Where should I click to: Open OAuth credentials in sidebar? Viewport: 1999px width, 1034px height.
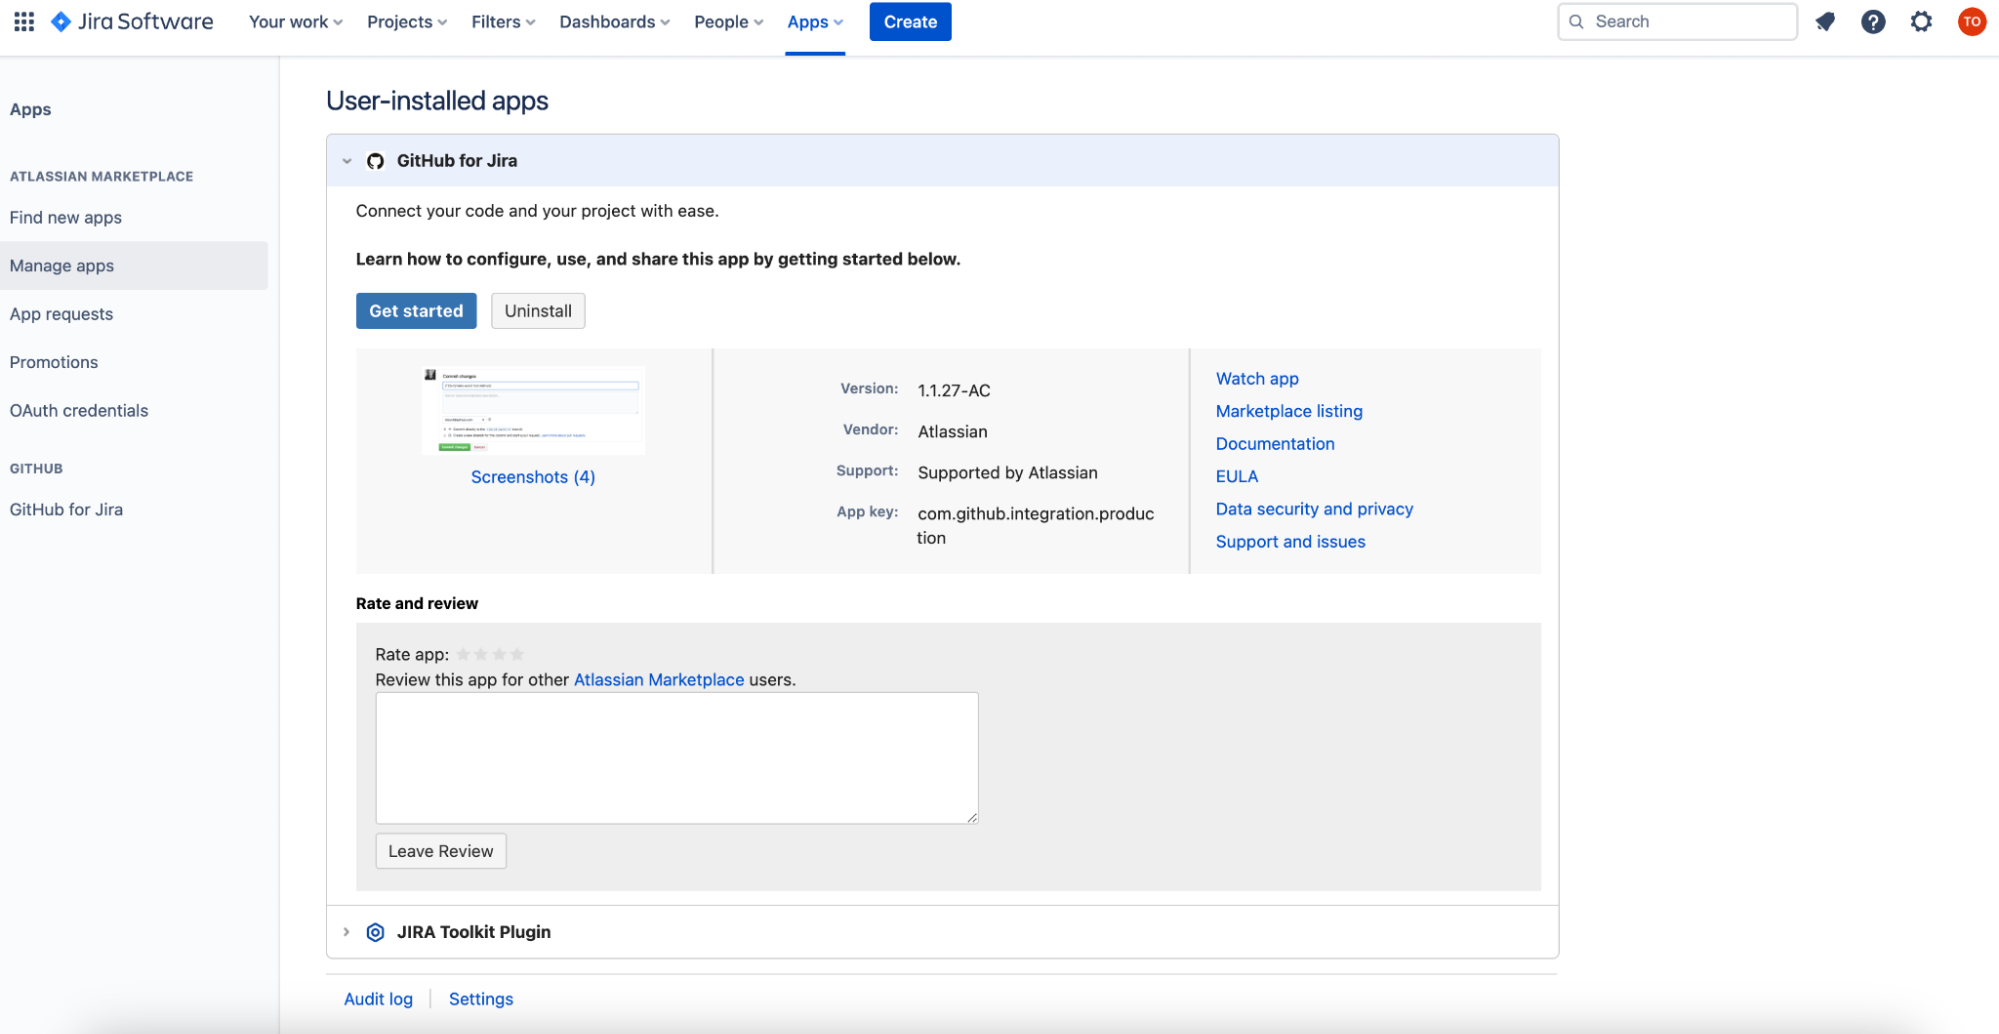tap(79, 411)
